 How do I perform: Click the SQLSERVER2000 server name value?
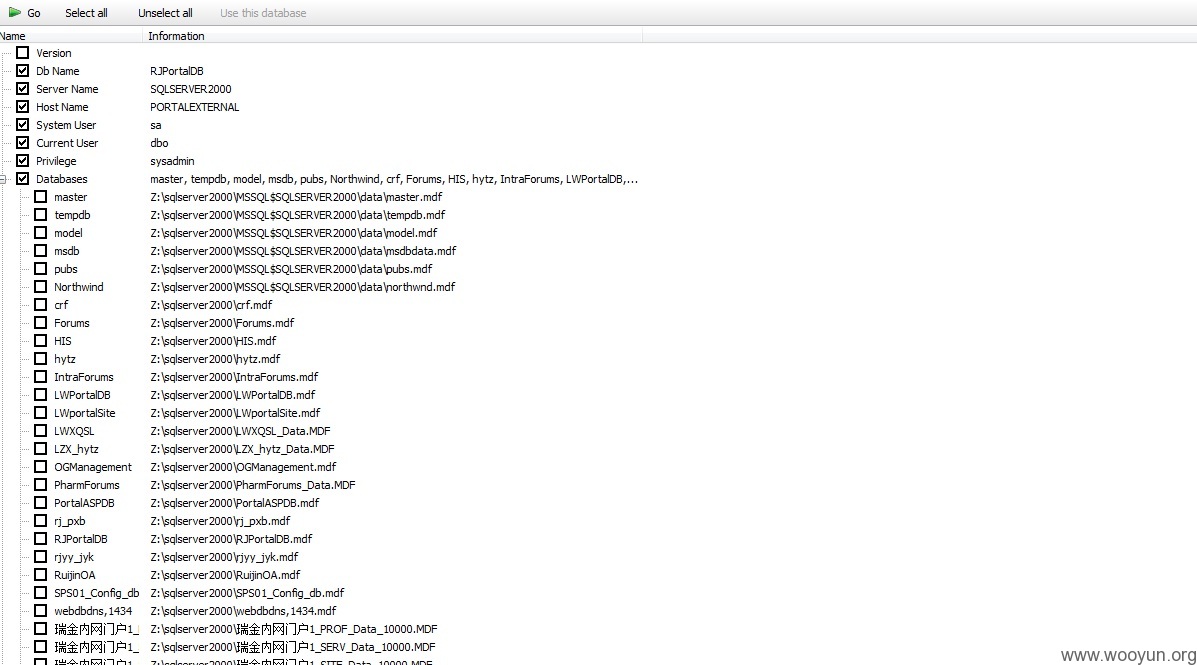click(191, 89)
